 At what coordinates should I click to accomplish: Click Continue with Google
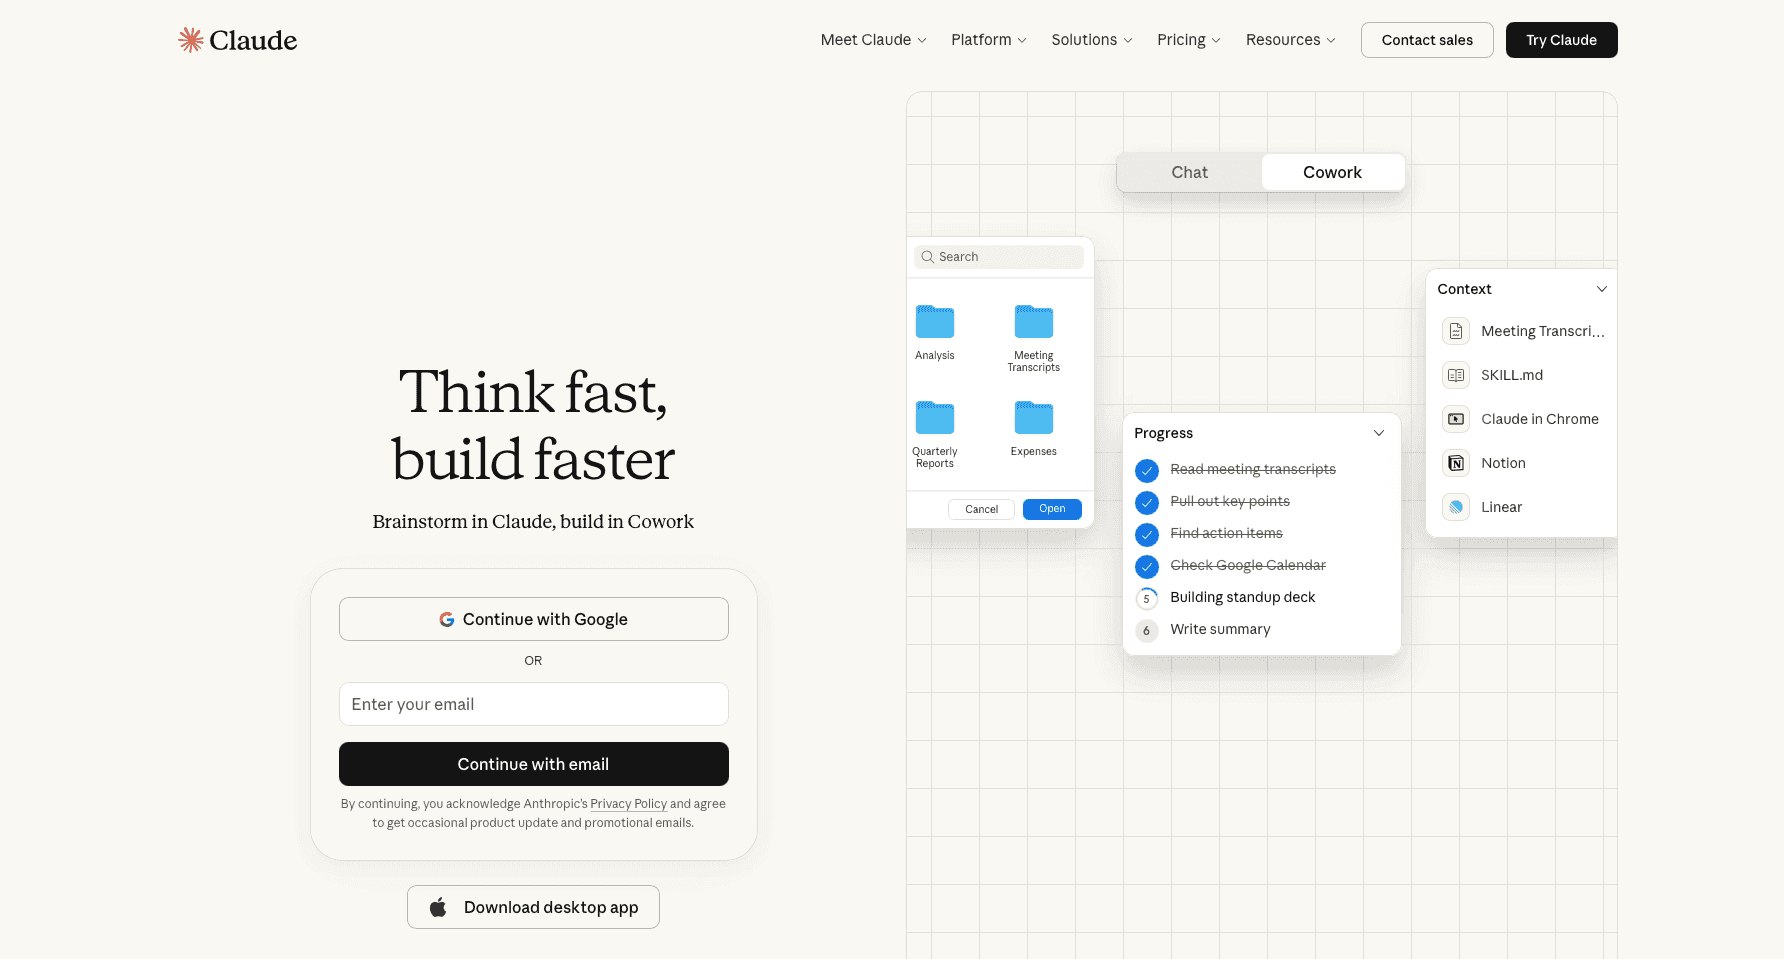tap(534, 619)
